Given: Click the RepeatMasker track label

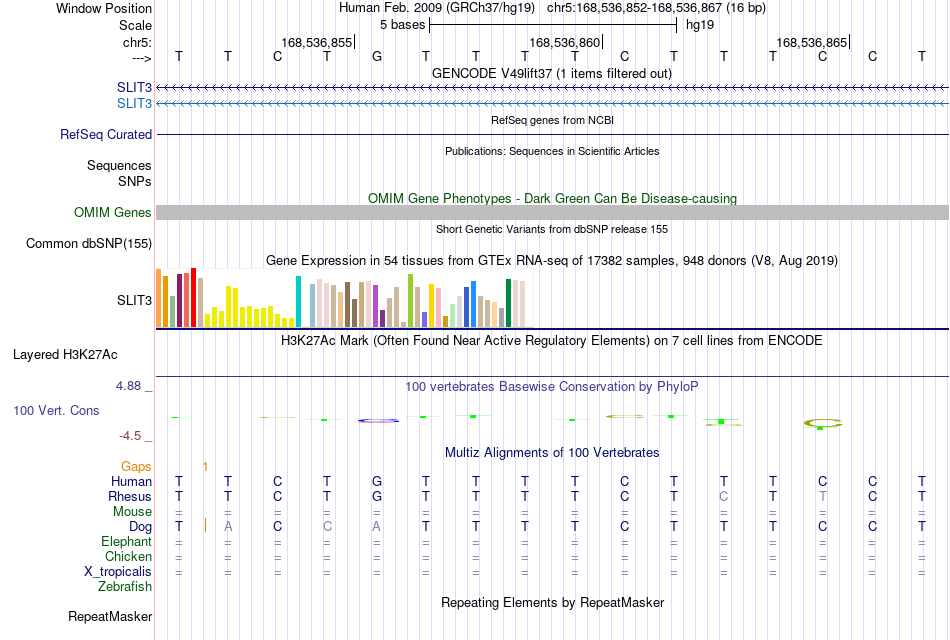Looking at the screenshot, I should click(x=110, y=617).
